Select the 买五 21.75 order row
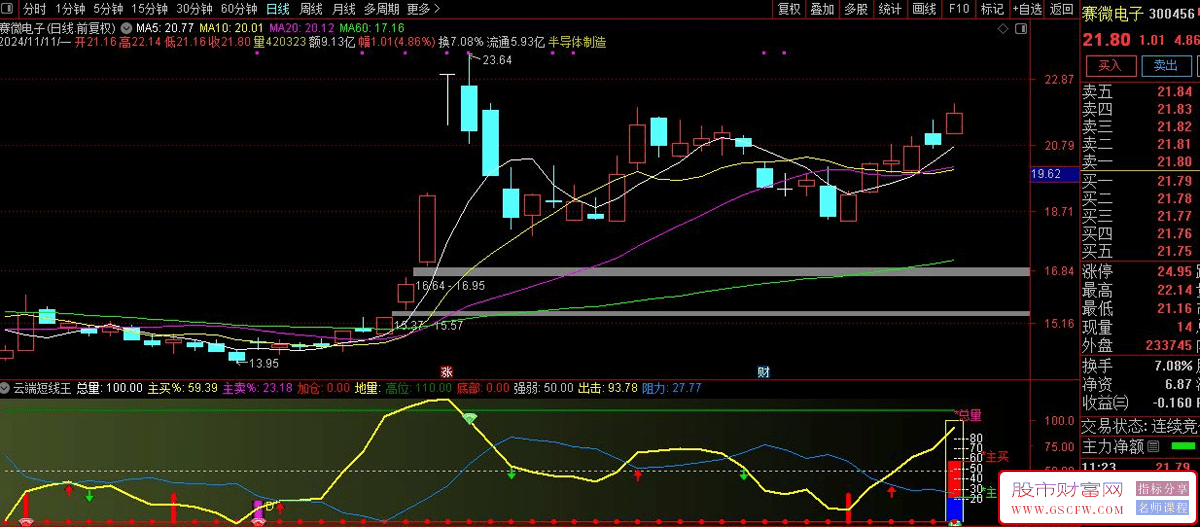Viewport: 1200px width, 527px height. pyautogui.click(x=1140, y=251)
